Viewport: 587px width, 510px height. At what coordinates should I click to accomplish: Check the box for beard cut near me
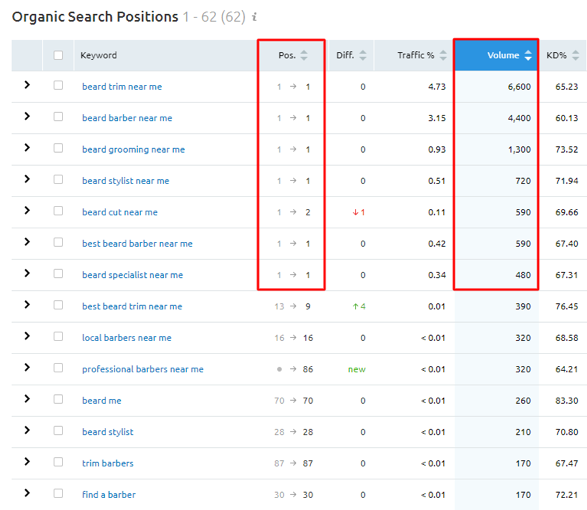58,211
